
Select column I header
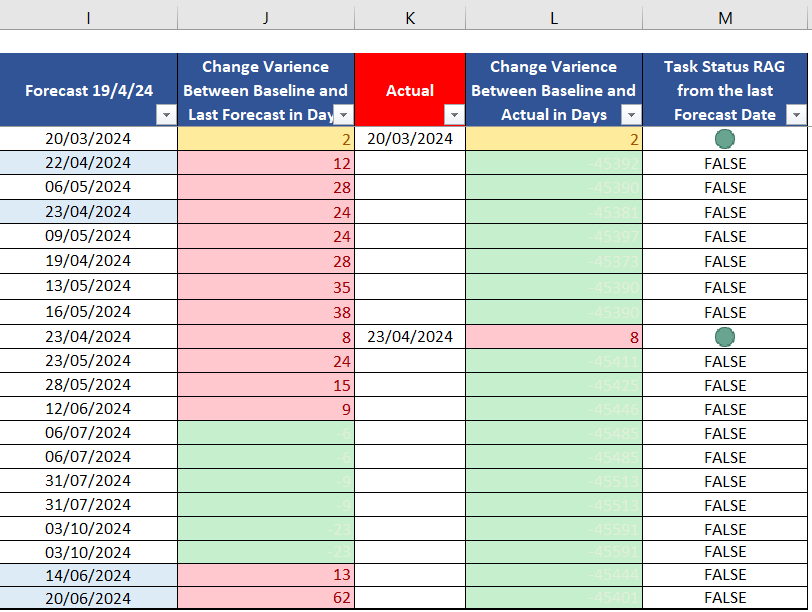pos(89,18)
